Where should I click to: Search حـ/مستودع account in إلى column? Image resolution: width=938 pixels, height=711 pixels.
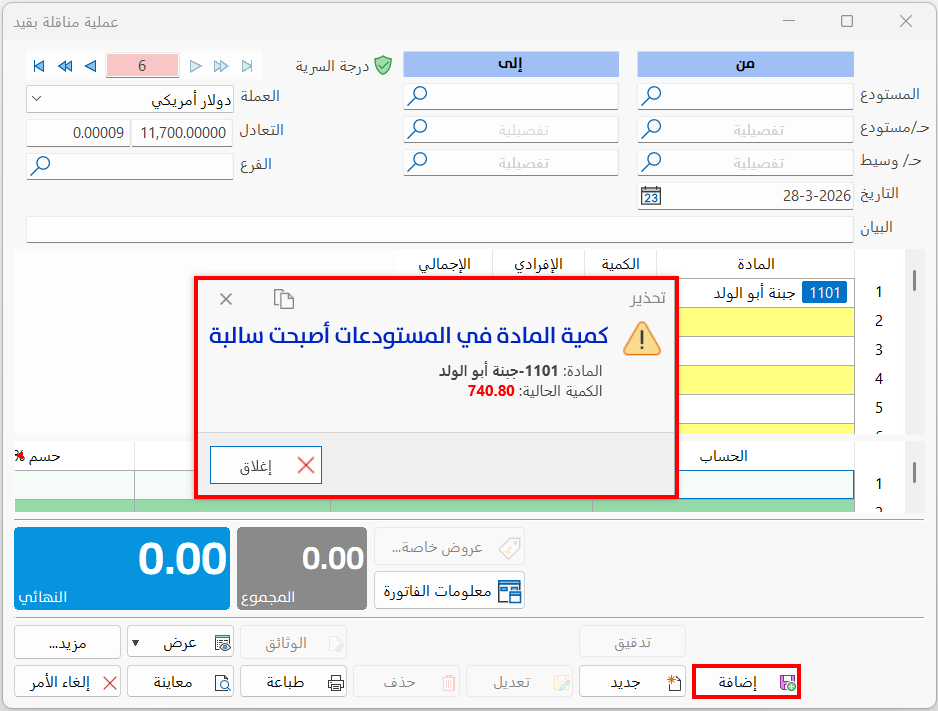click(417, 129)
